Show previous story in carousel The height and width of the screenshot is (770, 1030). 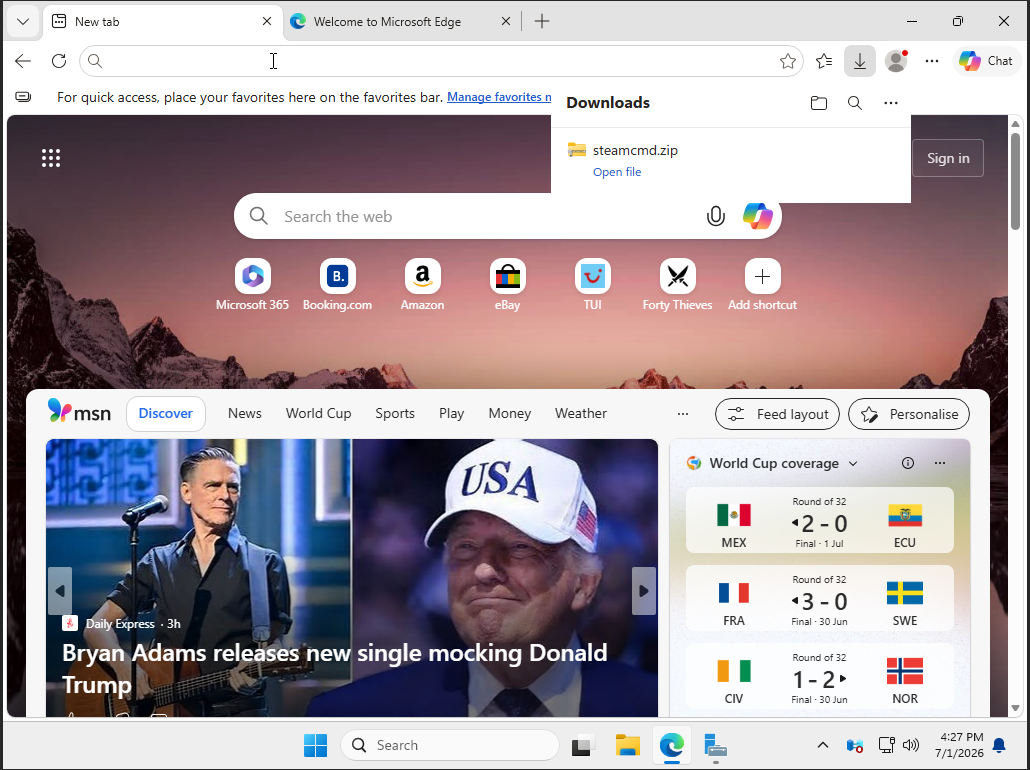click(x=60, y=591)
